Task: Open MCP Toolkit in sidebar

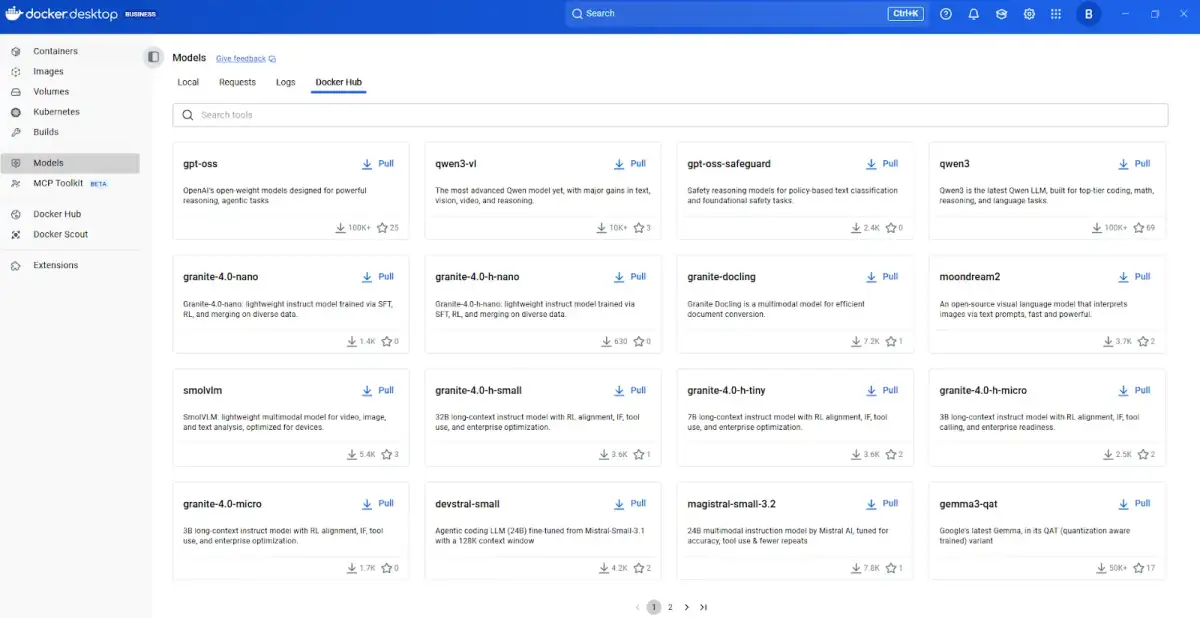Action: (58, 184)
